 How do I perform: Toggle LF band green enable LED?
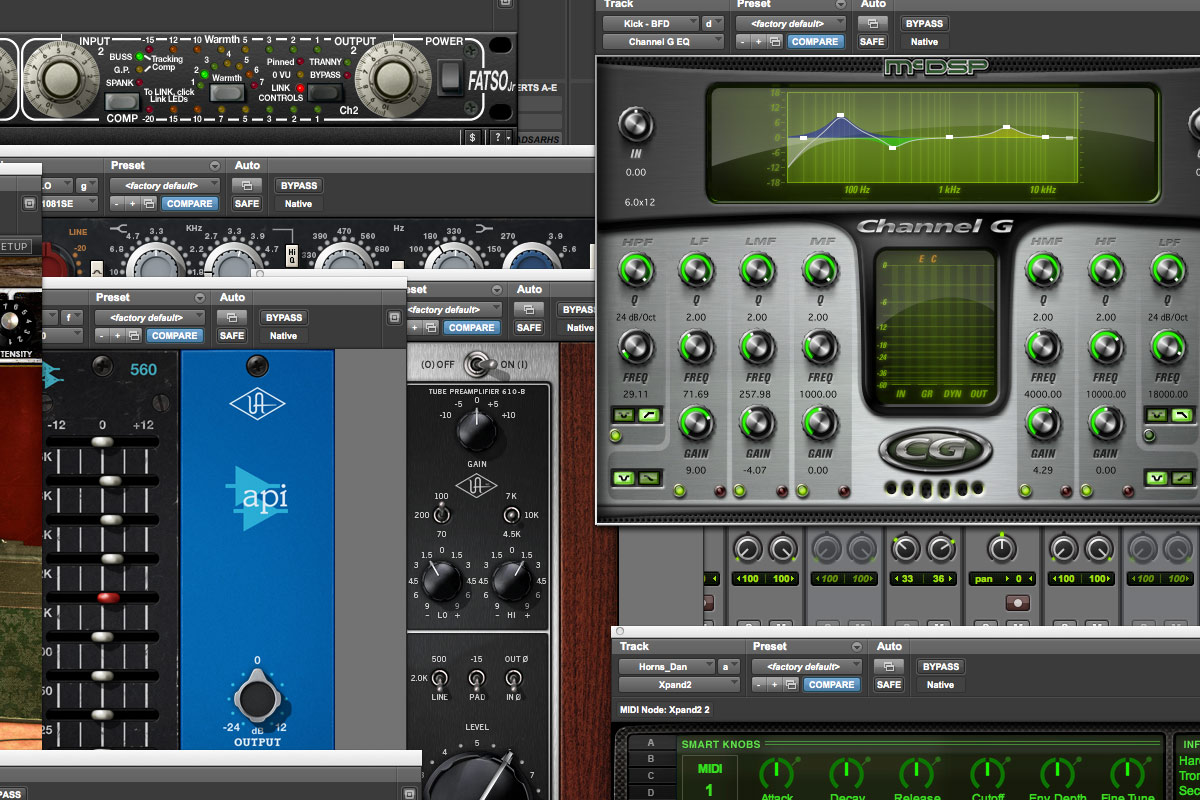click(x=680, y=491)
